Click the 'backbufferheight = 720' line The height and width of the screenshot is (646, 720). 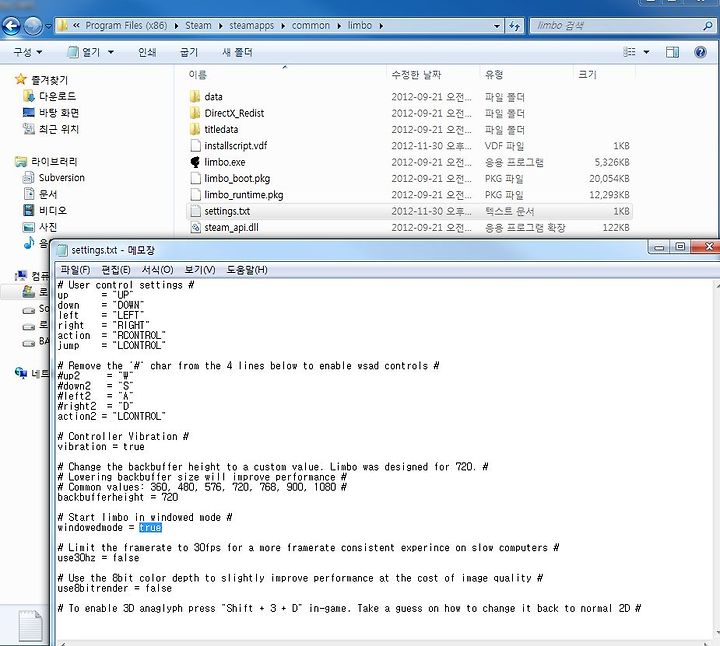[x=118, y=497]
